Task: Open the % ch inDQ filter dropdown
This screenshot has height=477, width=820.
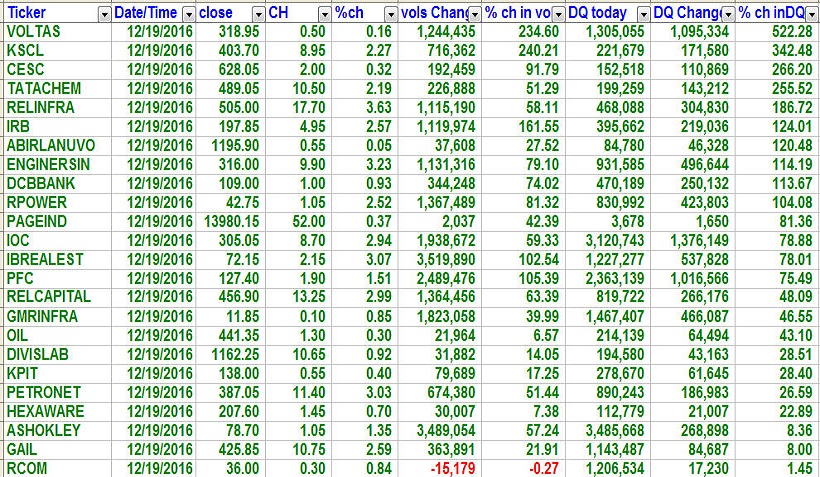Action: pyautogui.click(x=811, y=13)
